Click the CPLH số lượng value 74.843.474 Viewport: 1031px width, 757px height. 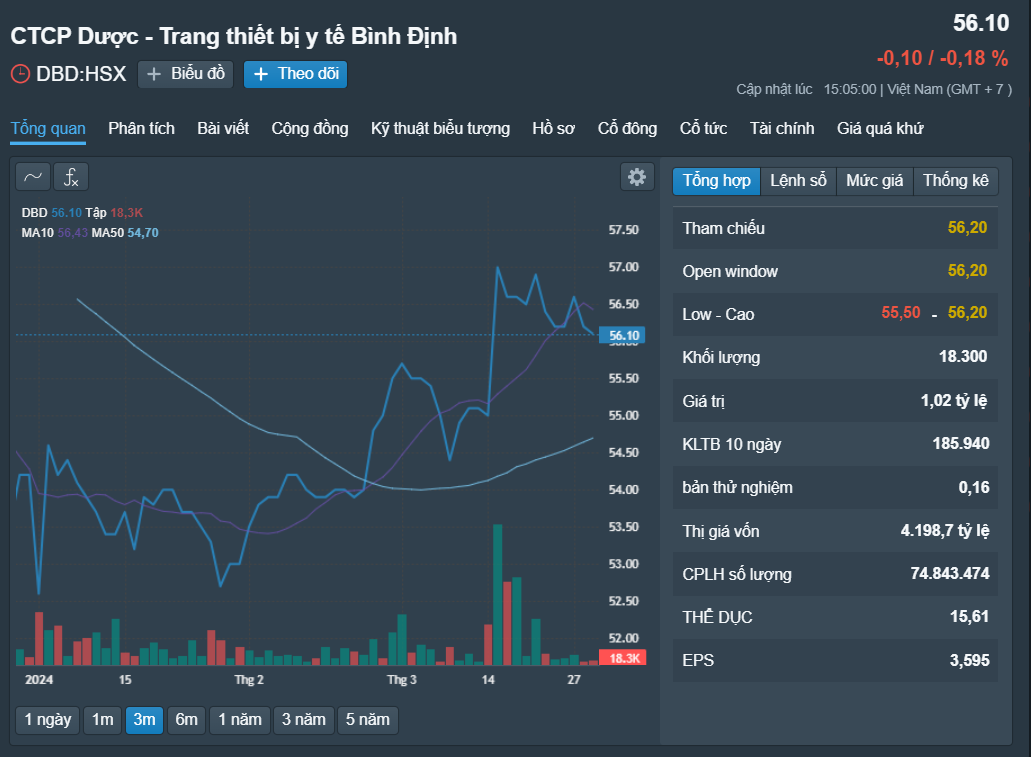click(x=949, y=574)
